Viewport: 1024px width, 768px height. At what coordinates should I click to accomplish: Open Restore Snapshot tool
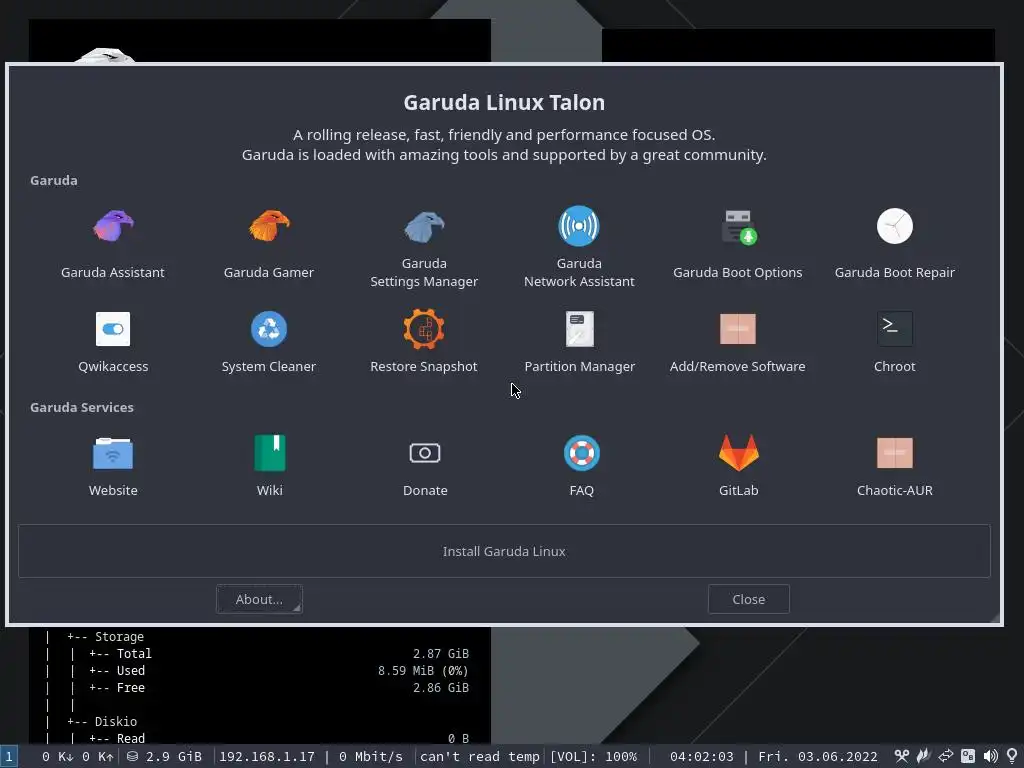(x=424, y=342)
